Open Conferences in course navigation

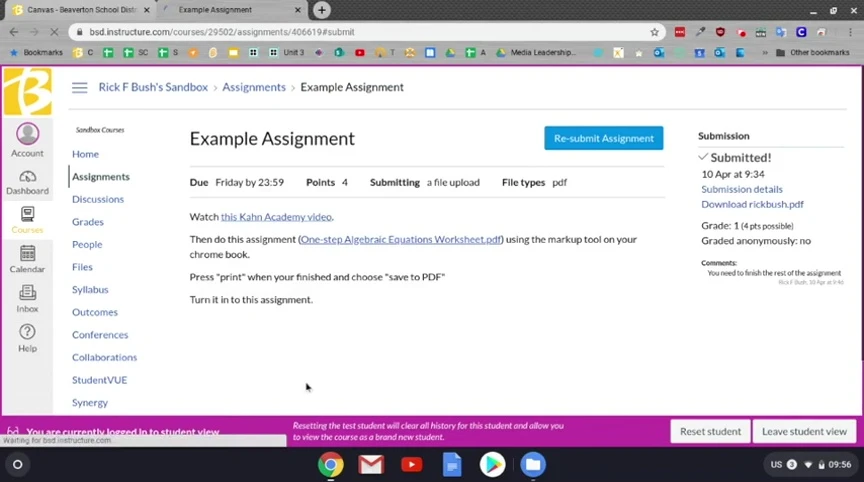[100, 334]
